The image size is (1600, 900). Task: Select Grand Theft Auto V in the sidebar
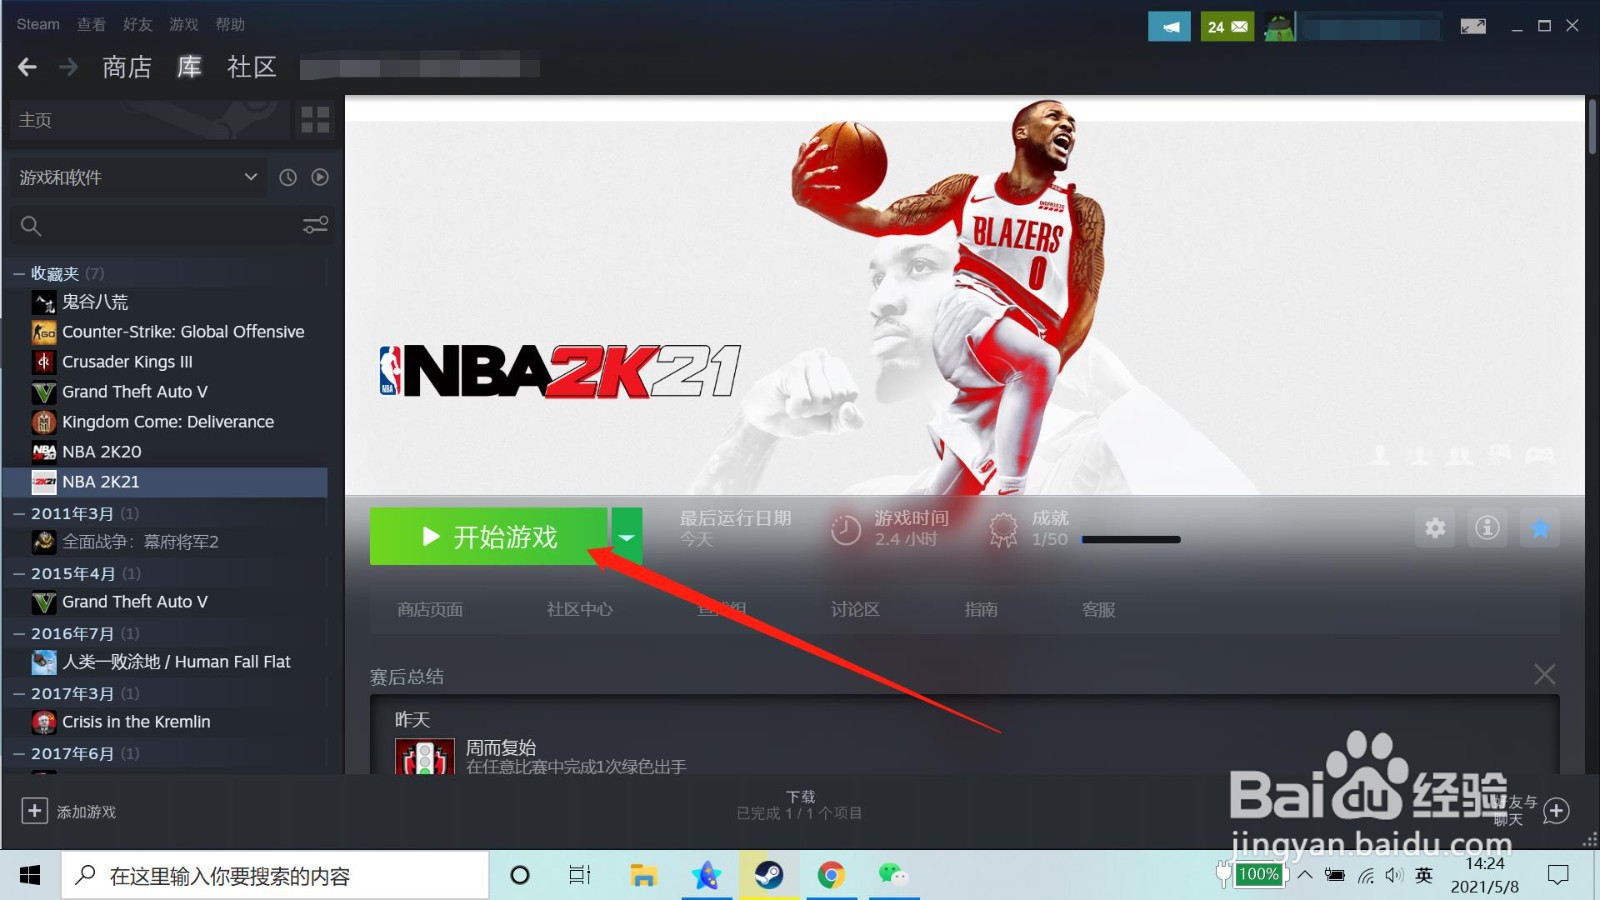pyautogui.click(x=134, y=392)
